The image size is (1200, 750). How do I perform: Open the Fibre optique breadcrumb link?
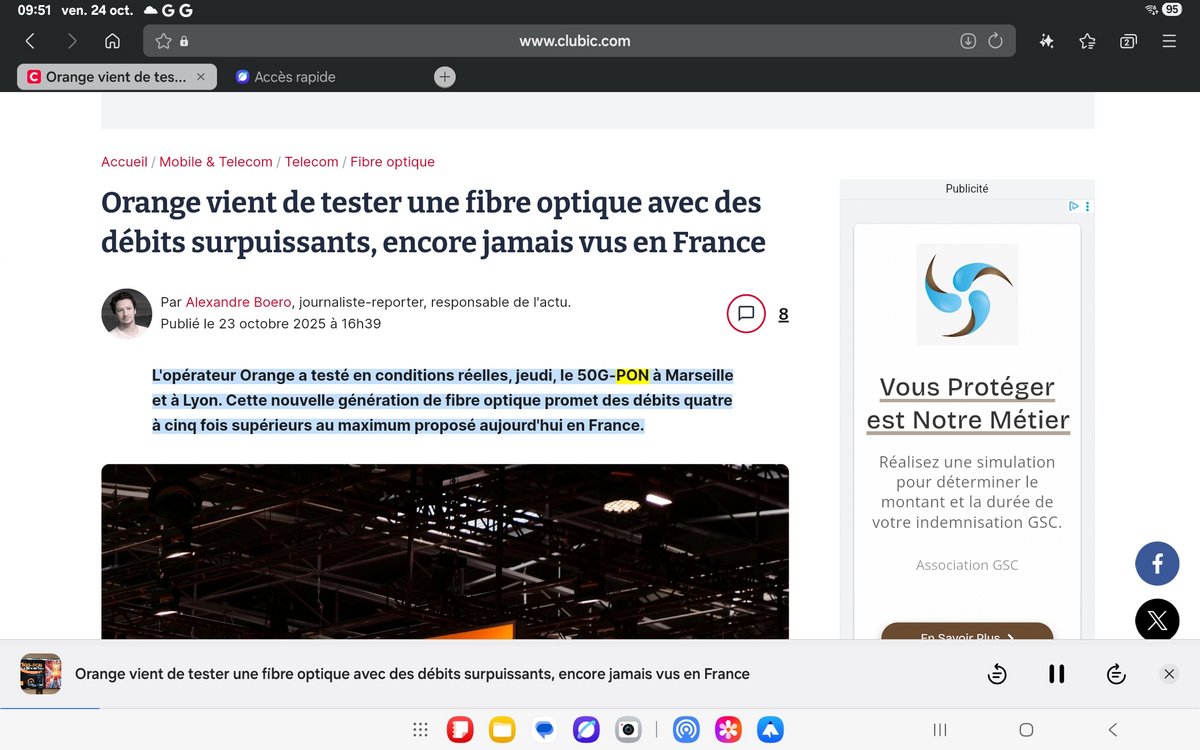tap(392, 162)
